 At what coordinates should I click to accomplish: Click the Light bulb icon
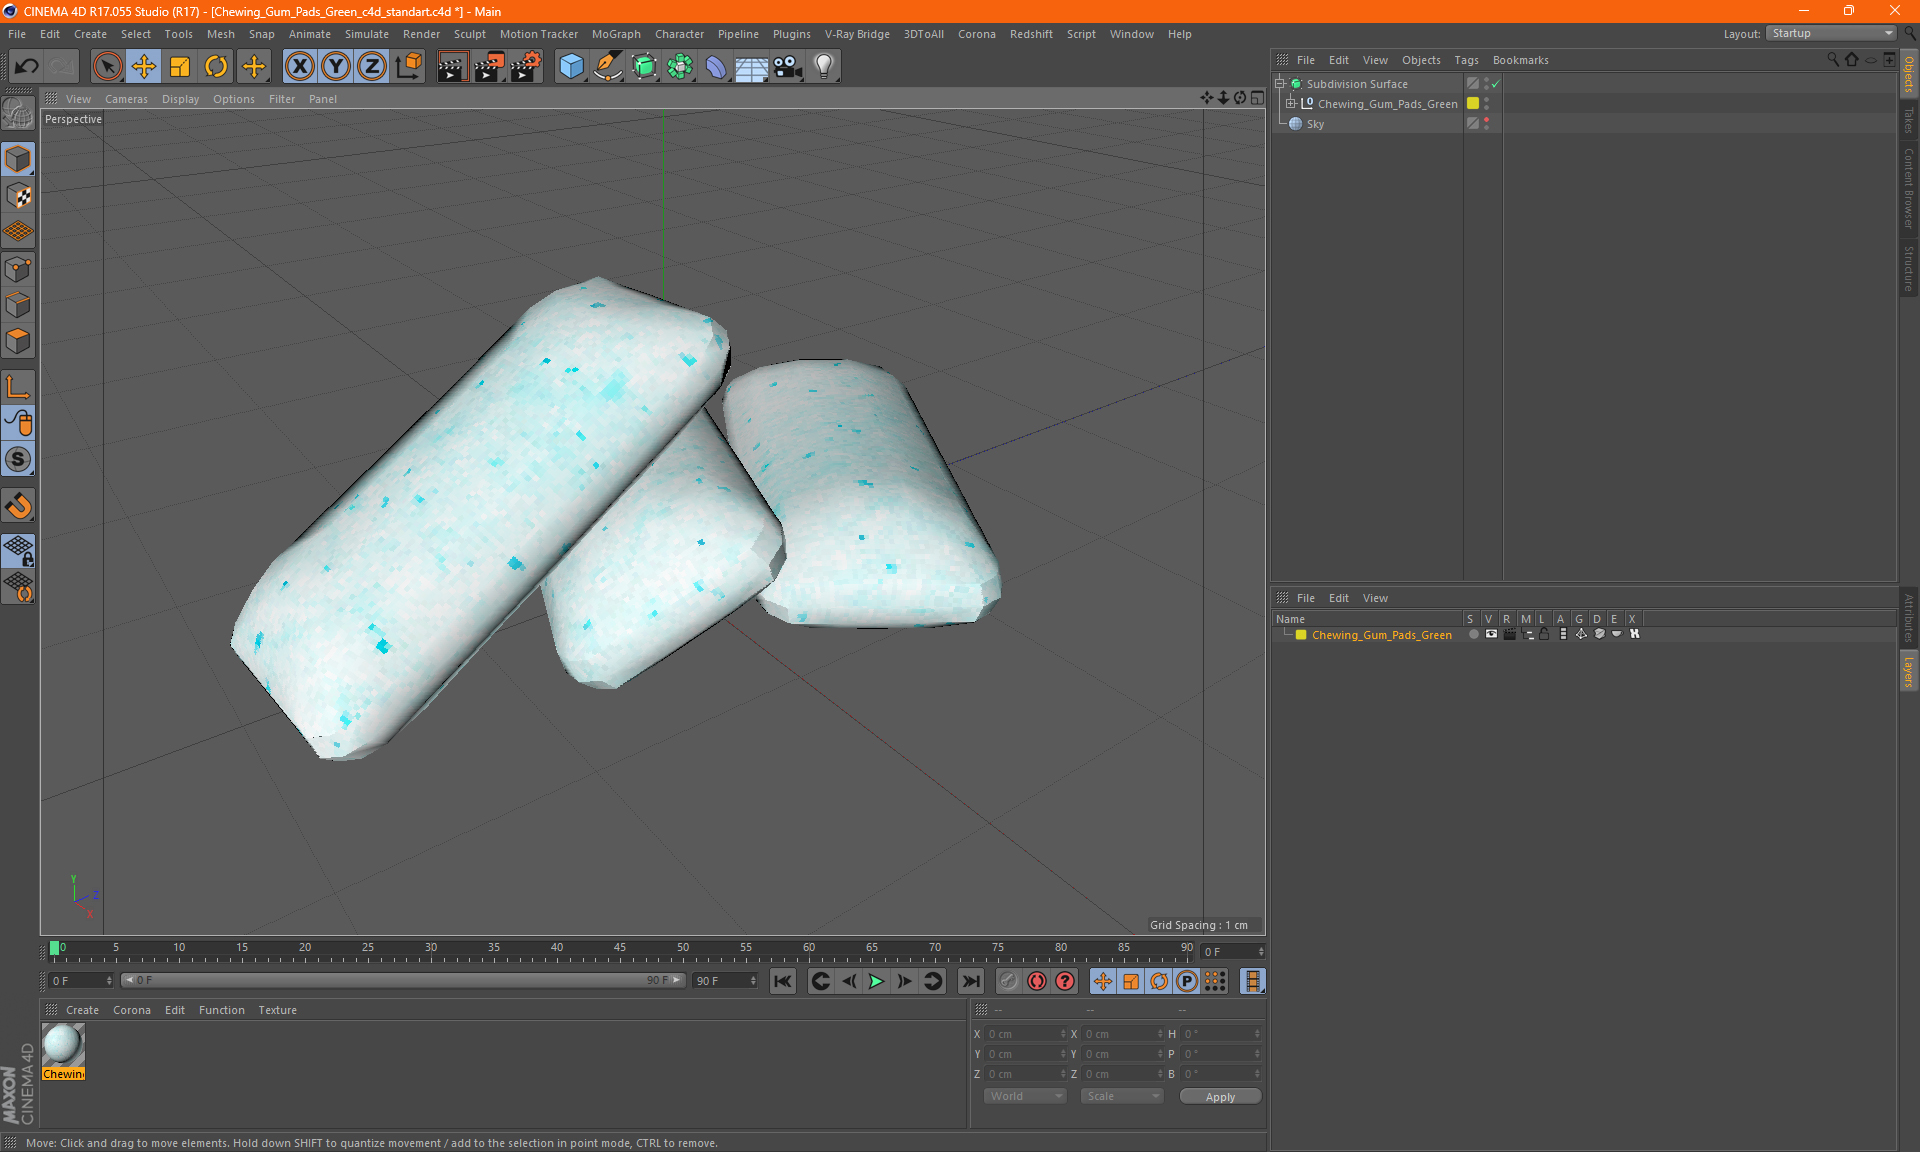[823, 67]
